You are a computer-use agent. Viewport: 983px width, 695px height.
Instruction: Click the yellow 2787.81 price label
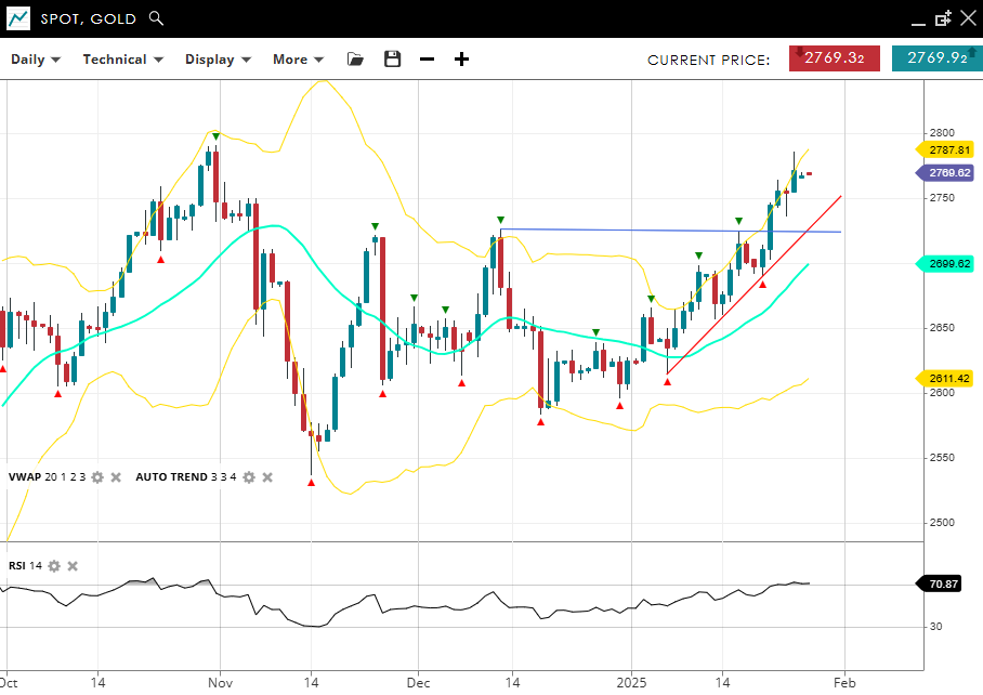click(x=945, y=150)
